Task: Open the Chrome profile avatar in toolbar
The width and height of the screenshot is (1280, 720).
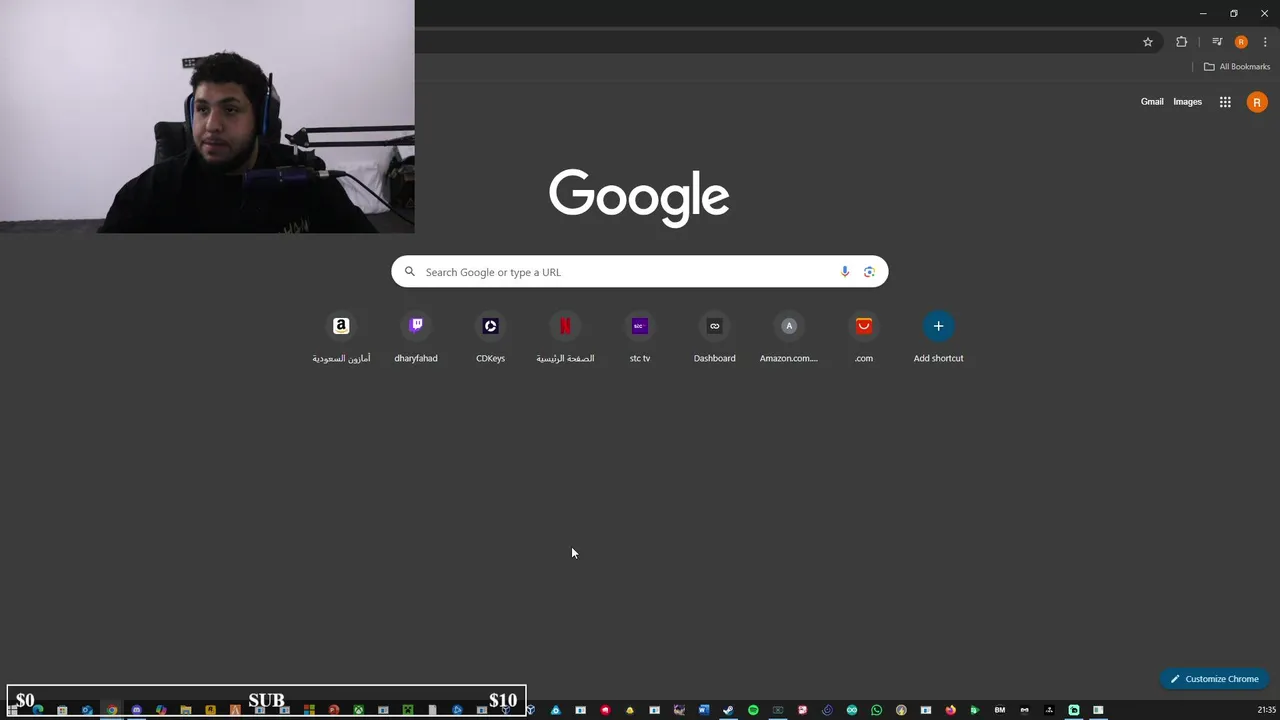Action: (x=1241, y=42)
